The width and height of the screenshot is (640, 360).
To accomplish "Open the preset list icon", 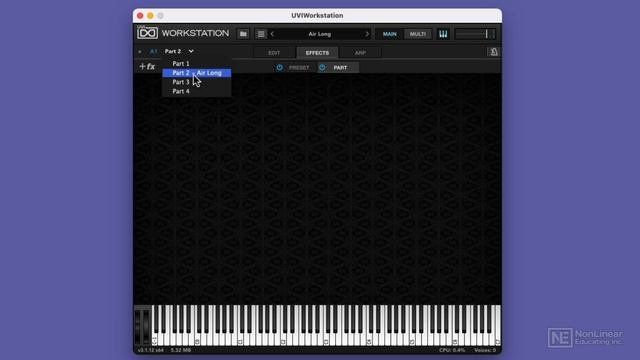I will point(261,34).
